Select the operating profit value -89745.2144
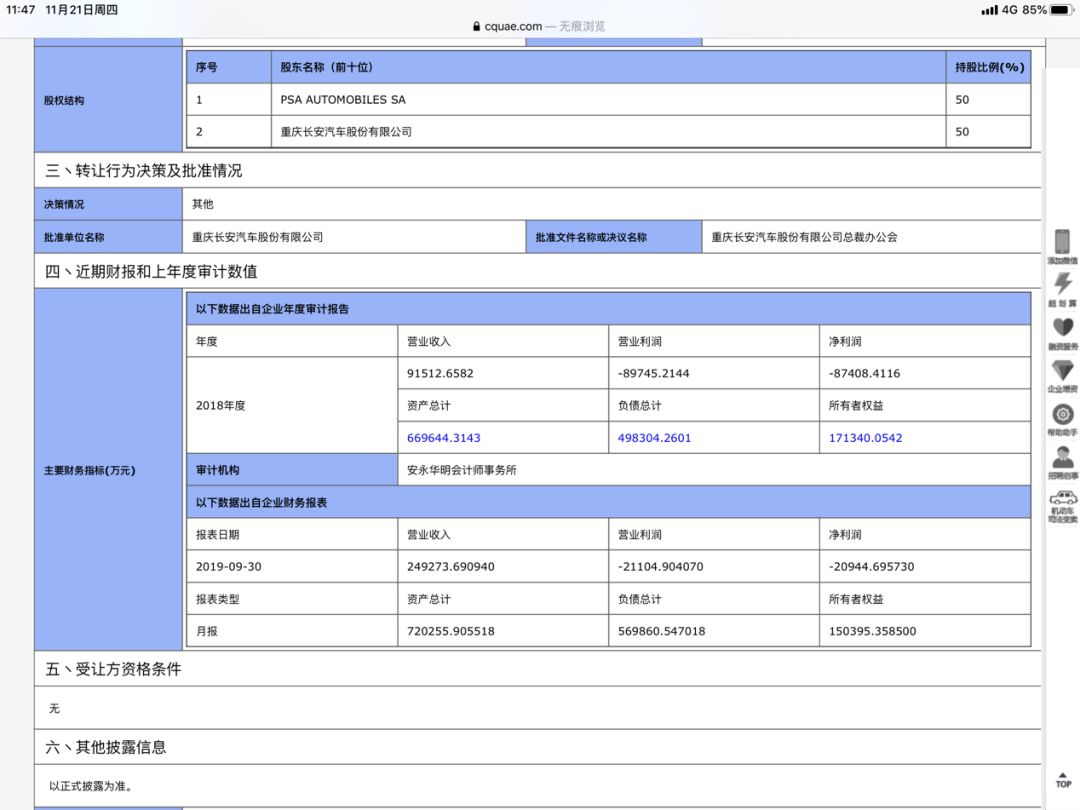The width and height of the screenshot is (1080, 810). 654,373
